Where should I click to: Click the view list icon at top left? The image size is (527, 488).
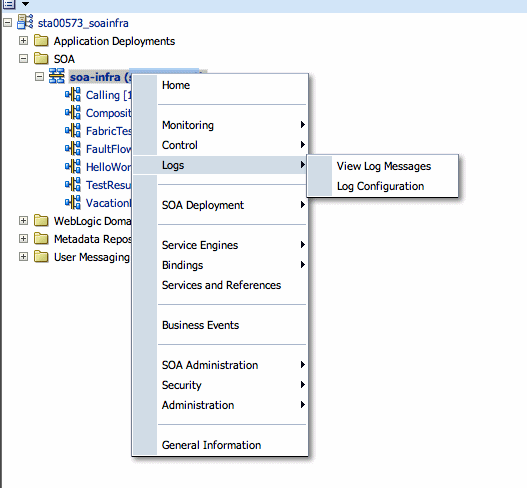9,4
